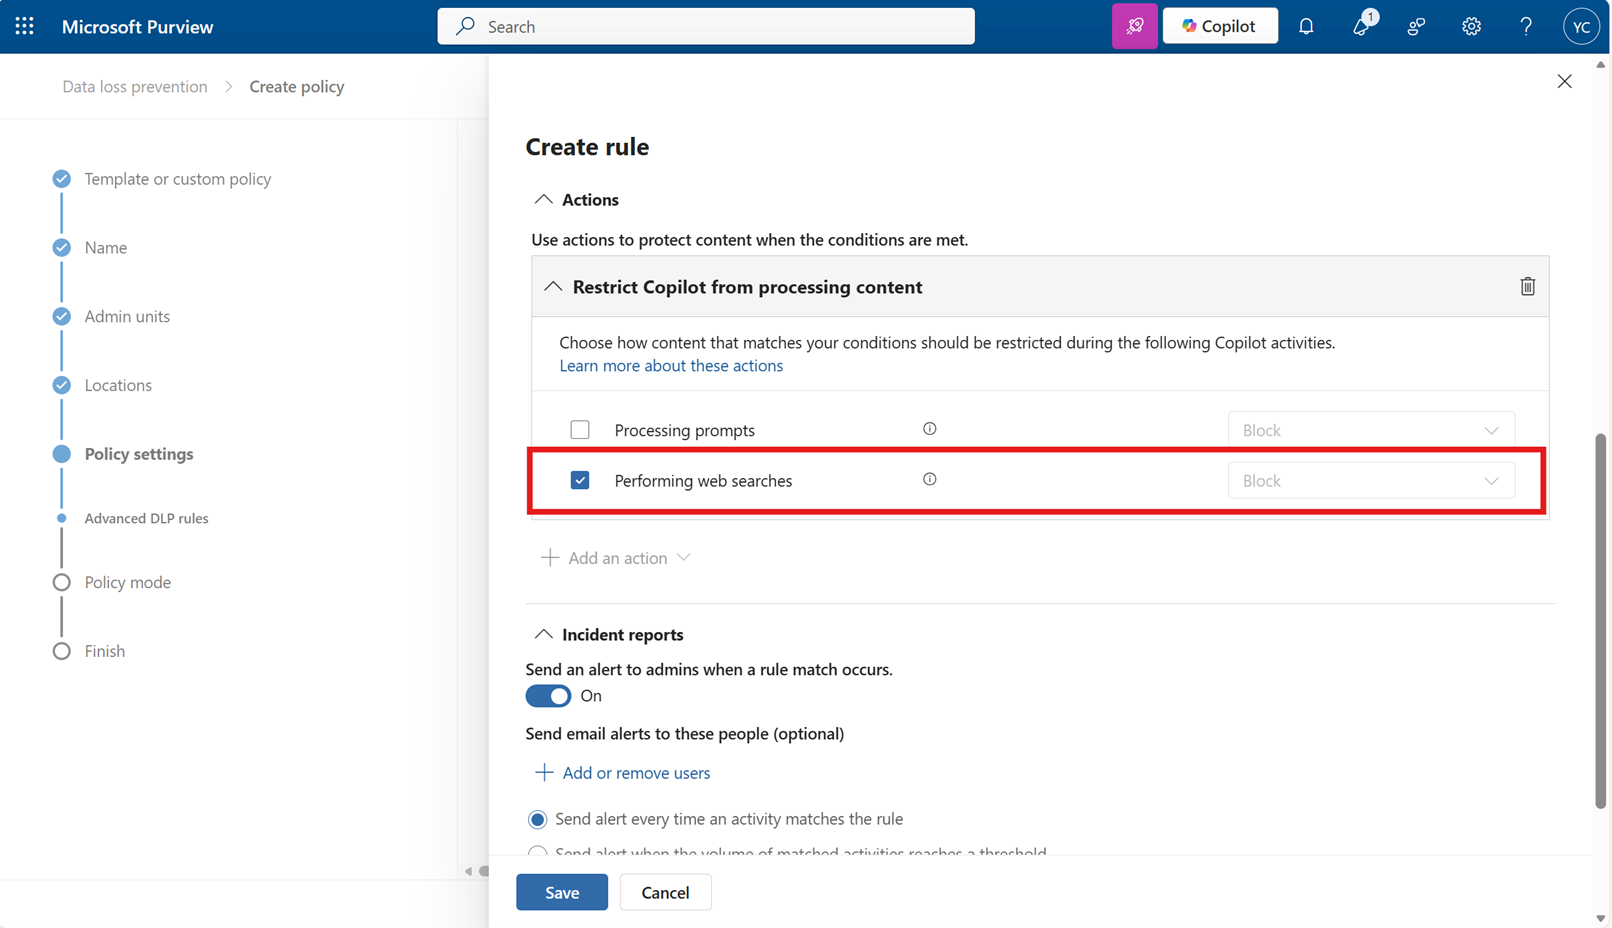Screen dimensions: 1612x928
Task: Delete the Restrict Copilot action via trash icon
Action: pyautogui.click(x=1527, y=286)
